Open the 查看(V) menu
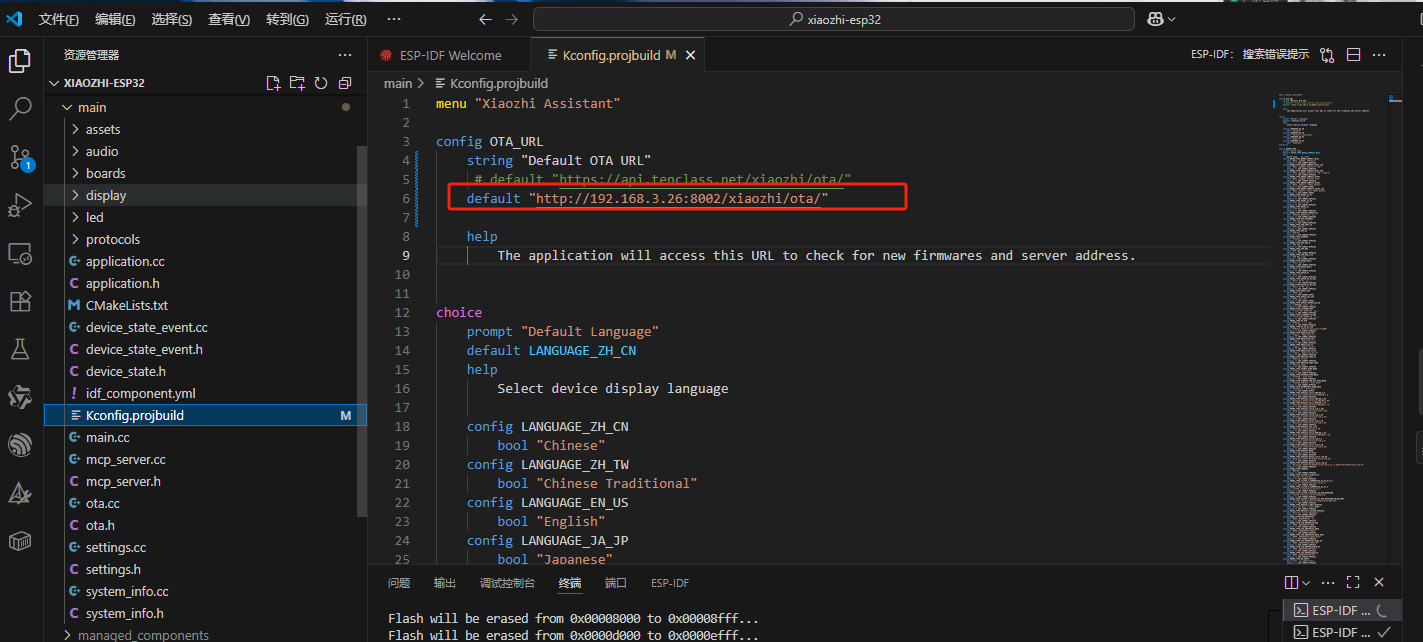The image size is (1423, 642). (229, 19)
